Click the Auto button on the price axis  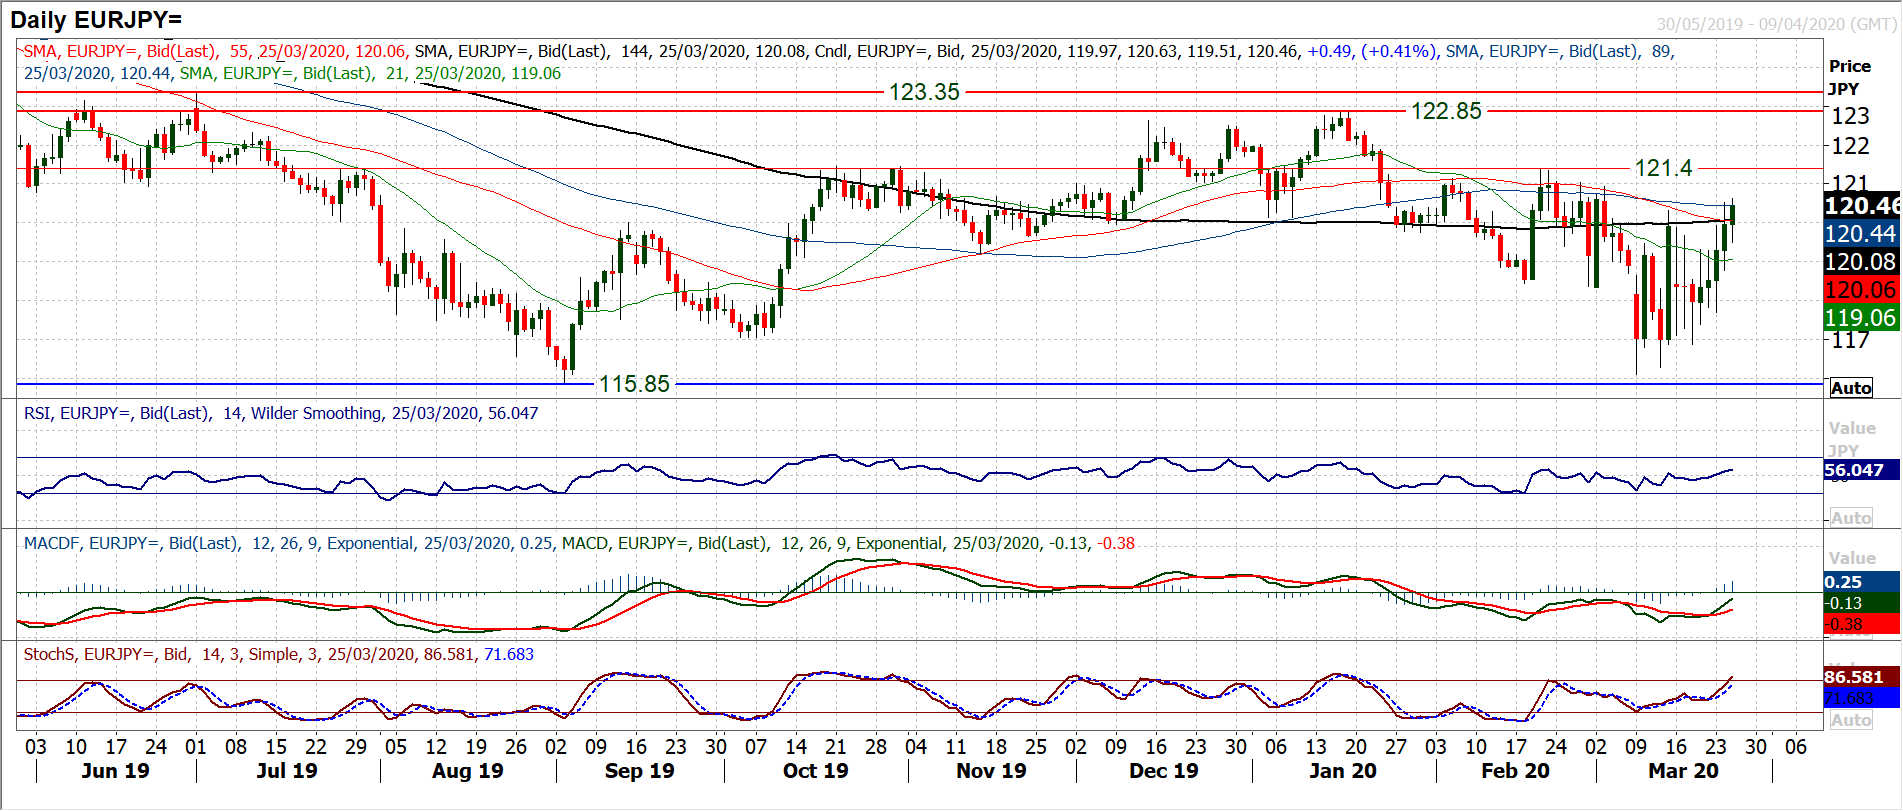1851,388
